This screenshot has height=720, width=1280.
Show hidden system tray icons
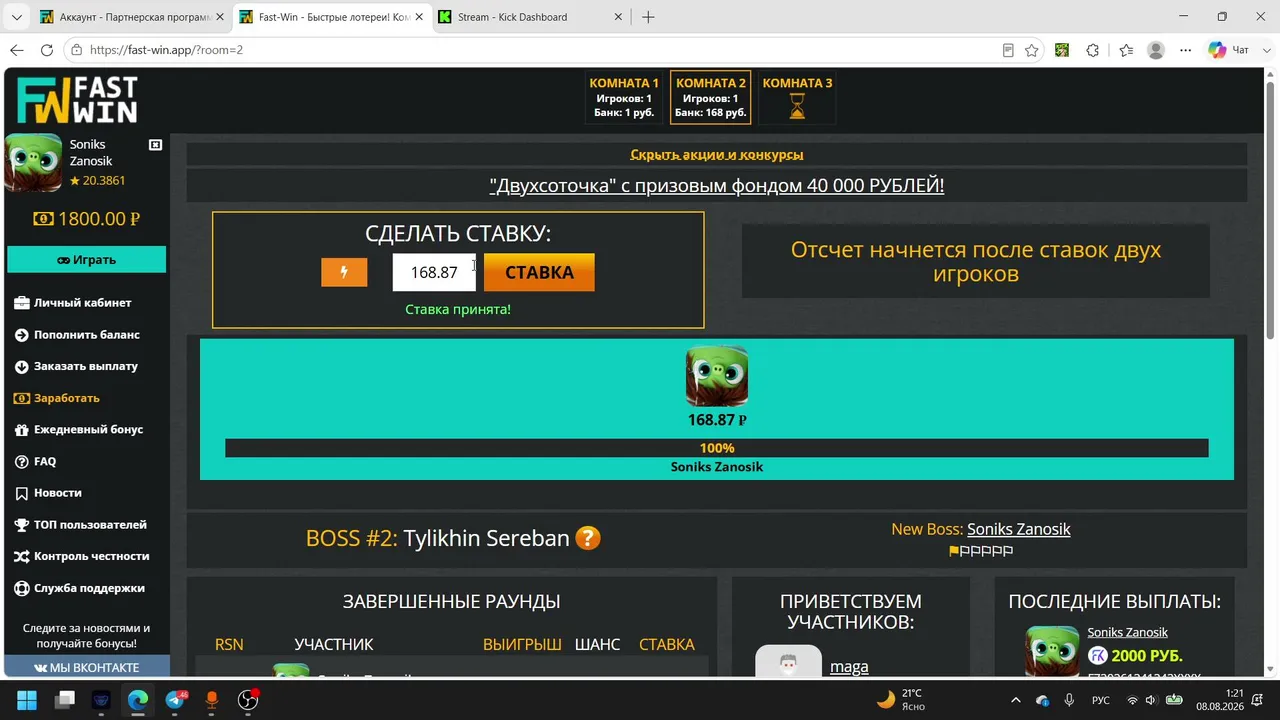[1016, 700]
